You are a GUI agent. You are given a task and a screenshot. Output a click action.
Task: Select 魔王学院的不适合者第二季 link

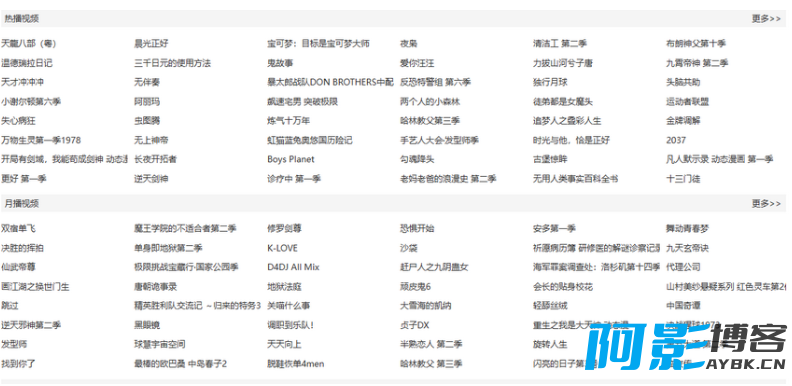click(185, 228)
